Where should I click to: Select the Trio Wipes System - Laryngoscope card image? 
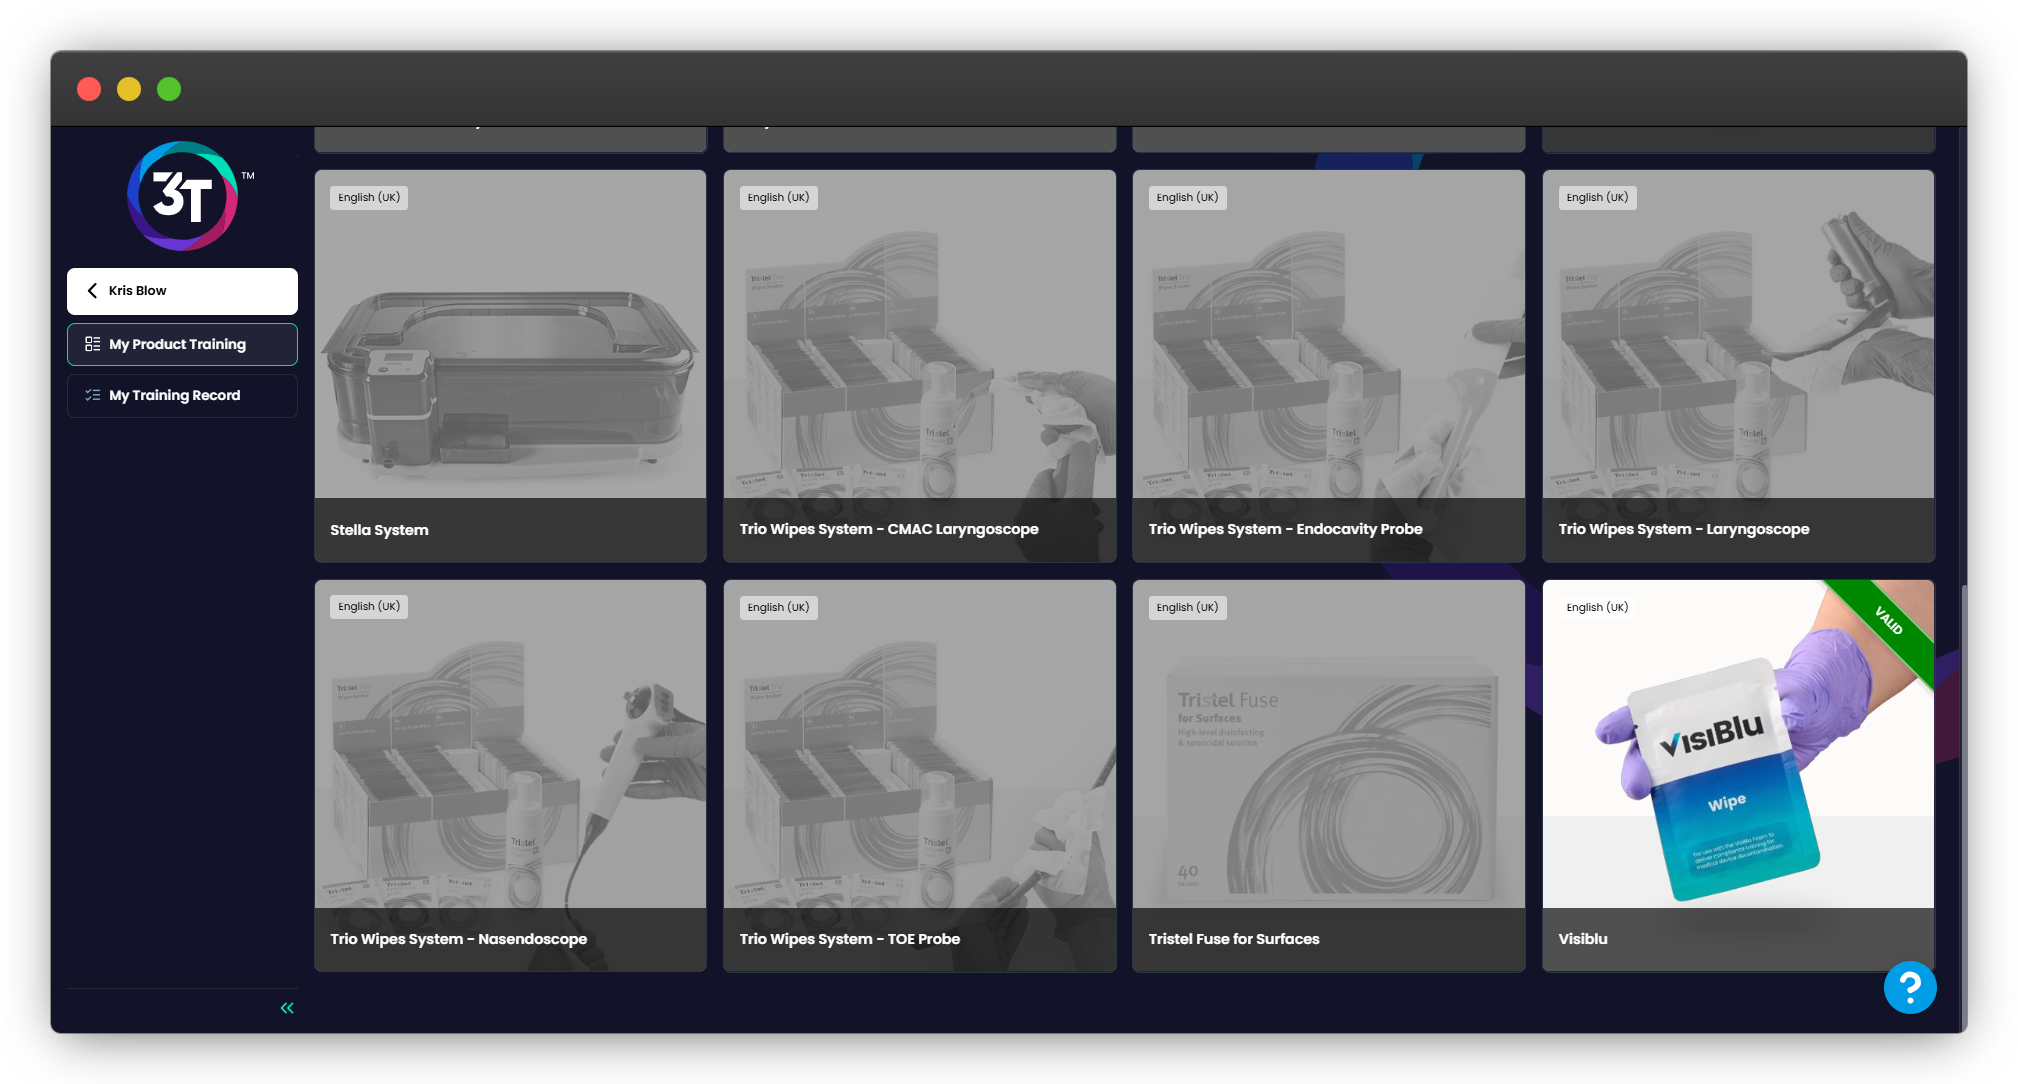pos(1738,334)
